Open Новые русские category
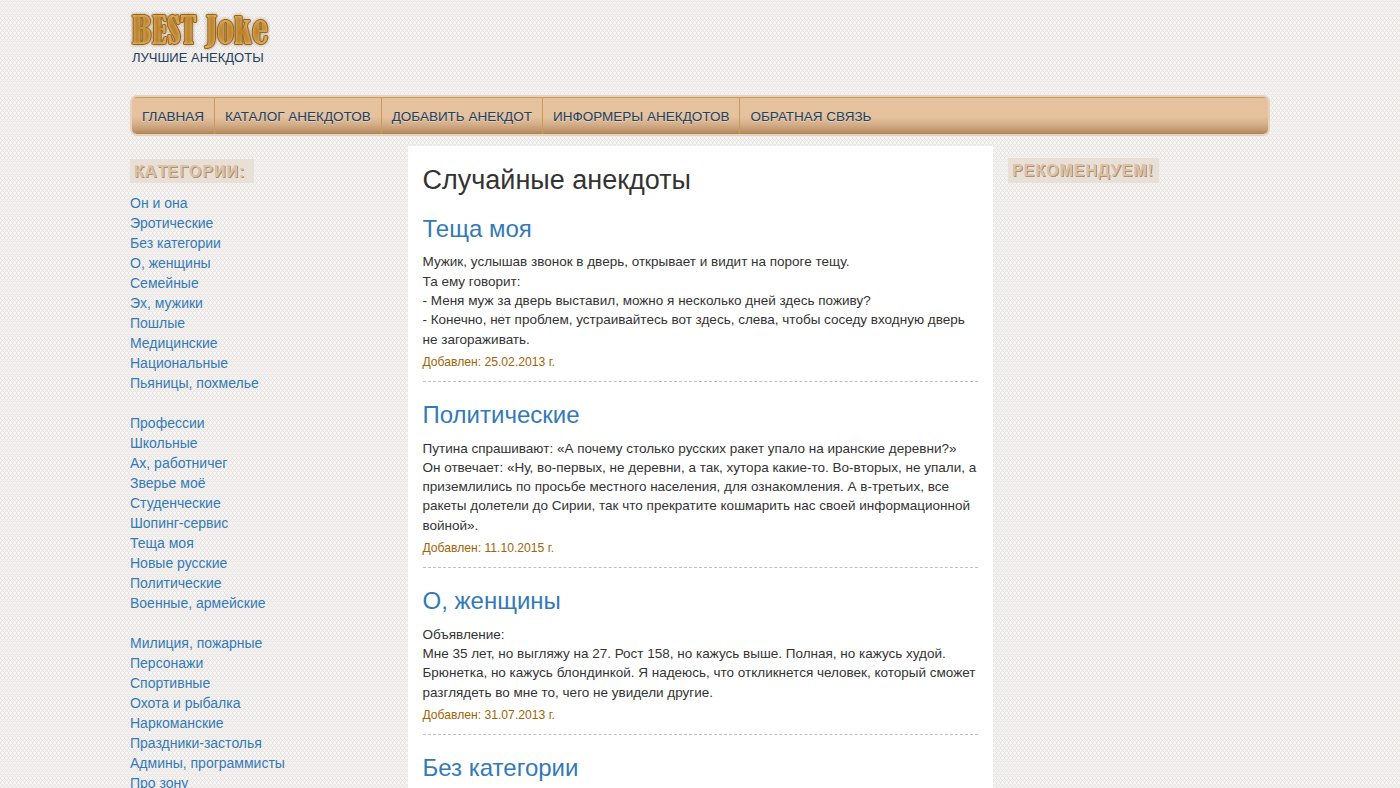This screenshot has height=788, width=1400. 179,563
